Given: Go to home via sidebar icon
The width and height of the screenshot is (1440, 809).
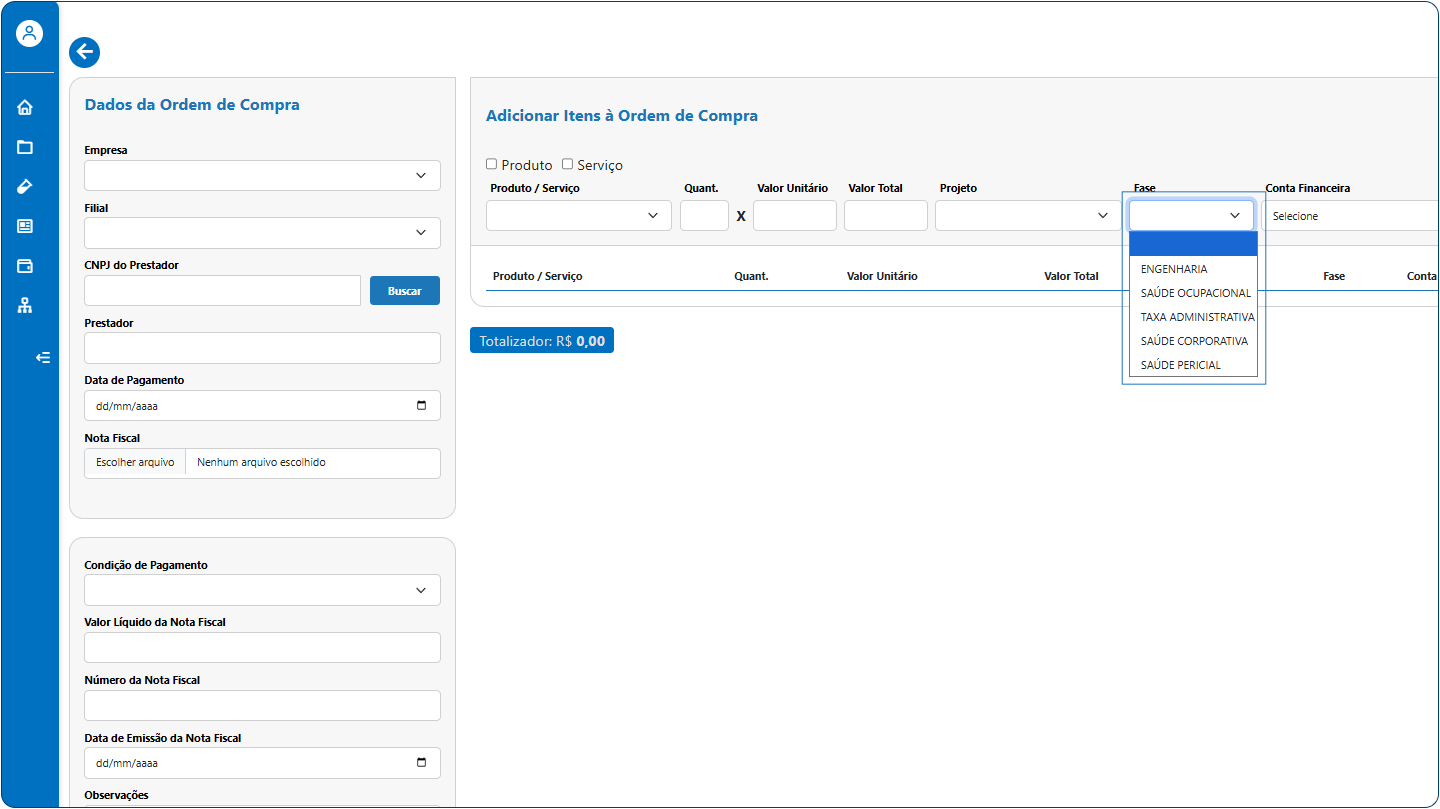Looking at the screenshot, I should [25, 108].
